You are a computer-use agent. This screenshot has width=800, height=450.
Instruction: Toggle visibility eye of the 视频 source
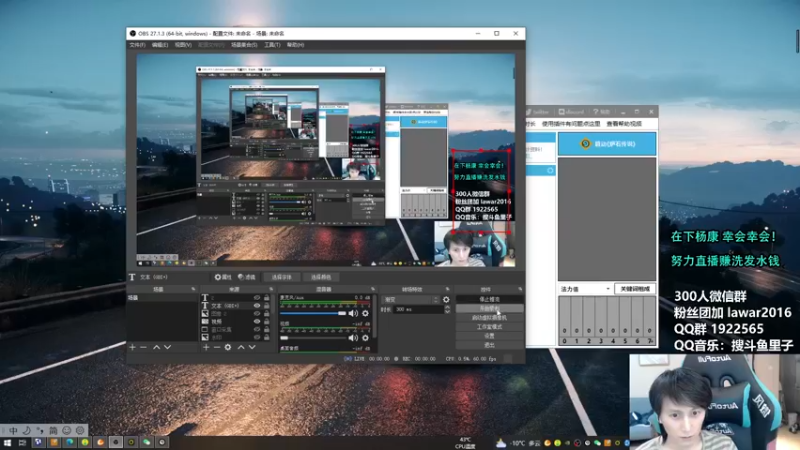pos(257,321)
